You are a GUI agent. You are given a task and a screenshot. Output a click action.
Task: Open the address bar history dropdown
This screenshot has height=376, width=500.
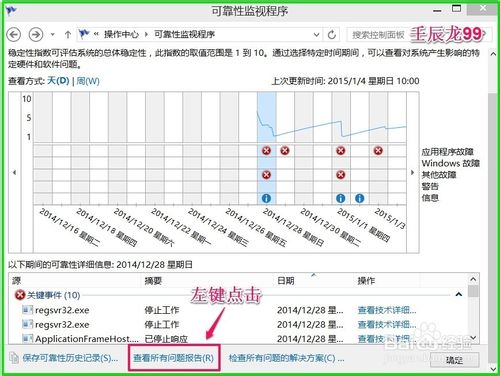(x=316, y=34)
